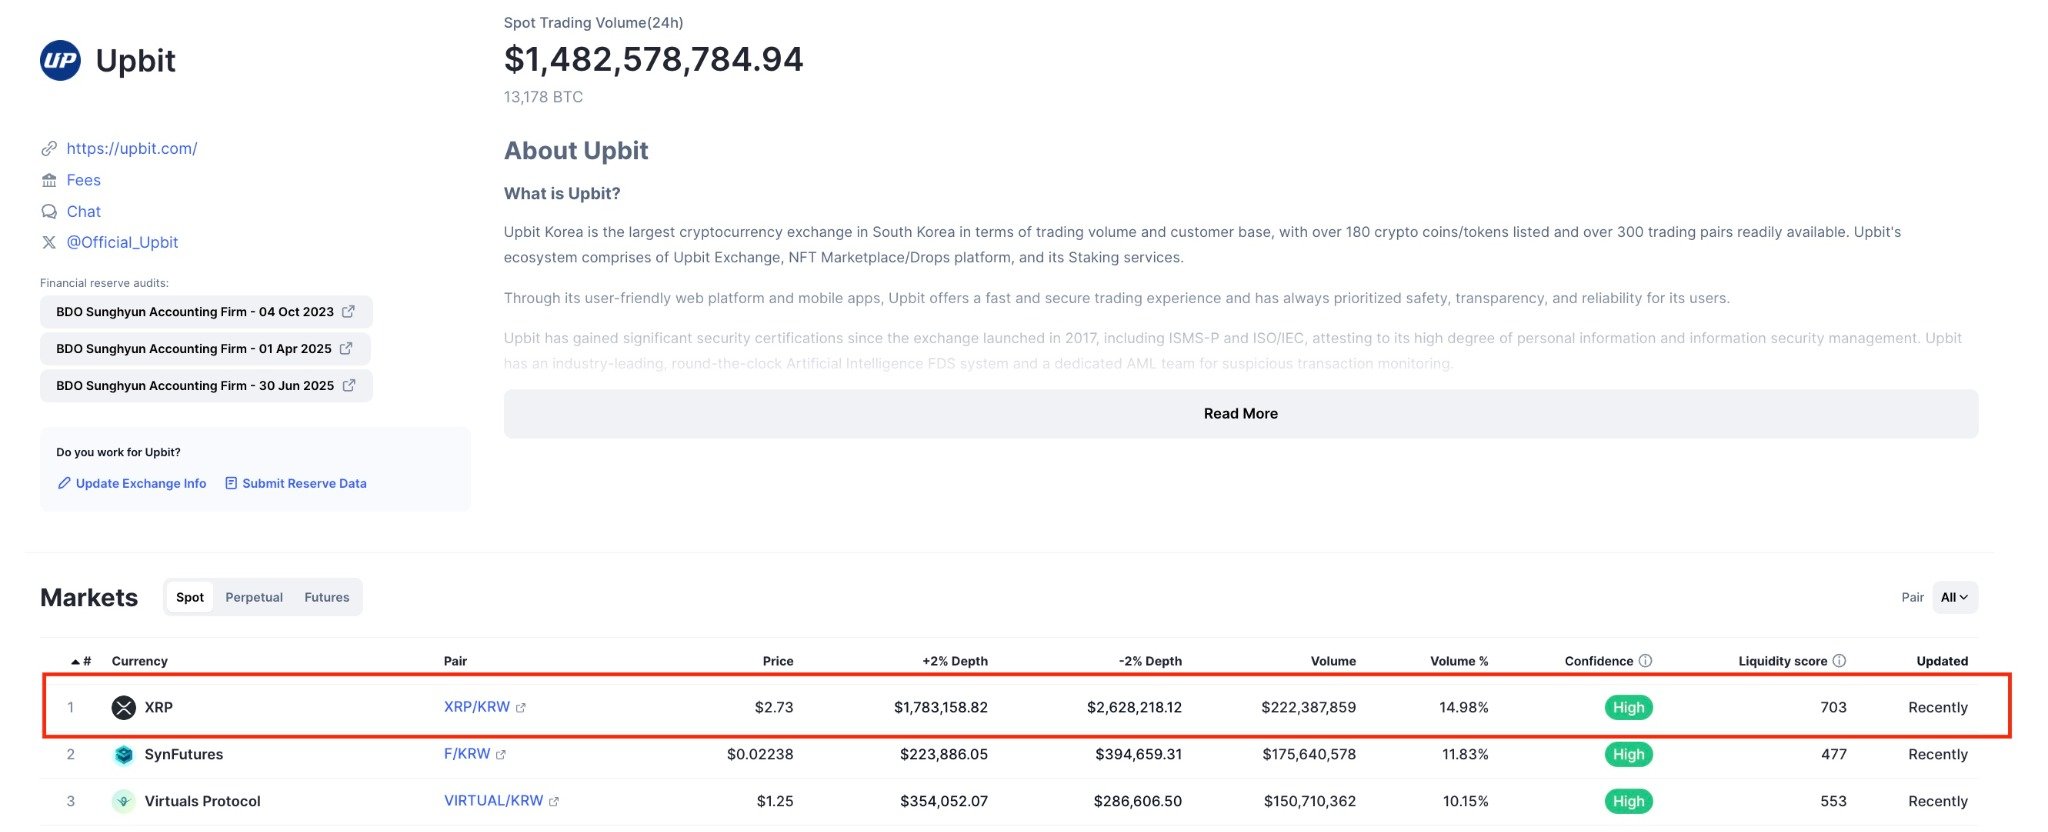The height and width of the screenshot is (832, 2048).
Task: Switch to the Perpetual tab
Action: (x=254, y=597)
